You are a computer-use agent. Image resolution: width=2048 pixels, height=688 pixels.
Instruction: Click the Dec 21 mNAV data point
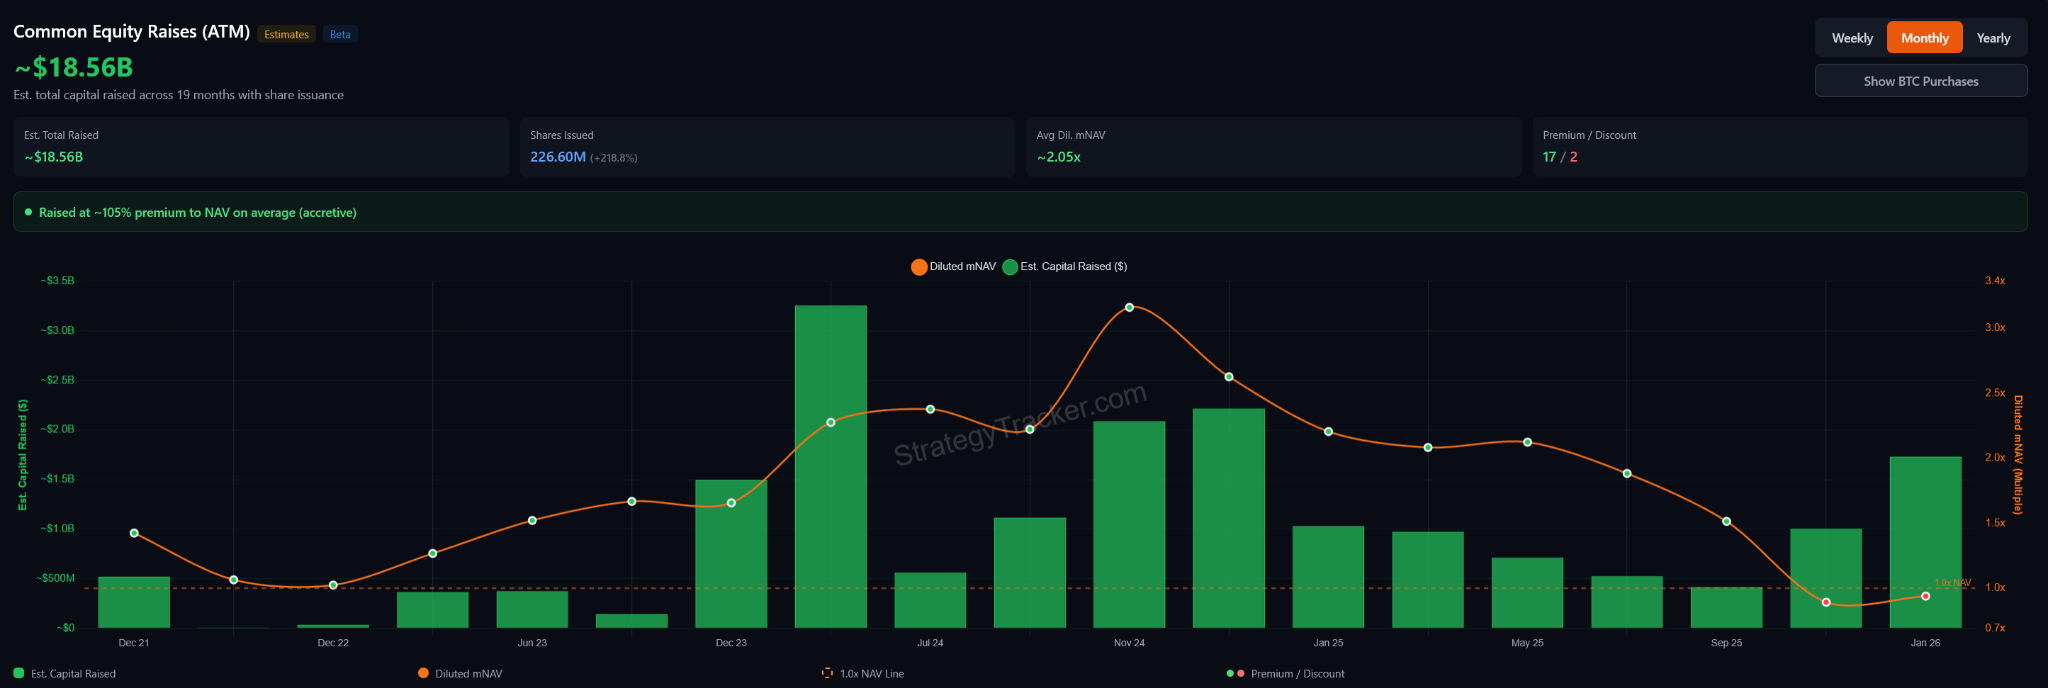(x=134, y=533)
